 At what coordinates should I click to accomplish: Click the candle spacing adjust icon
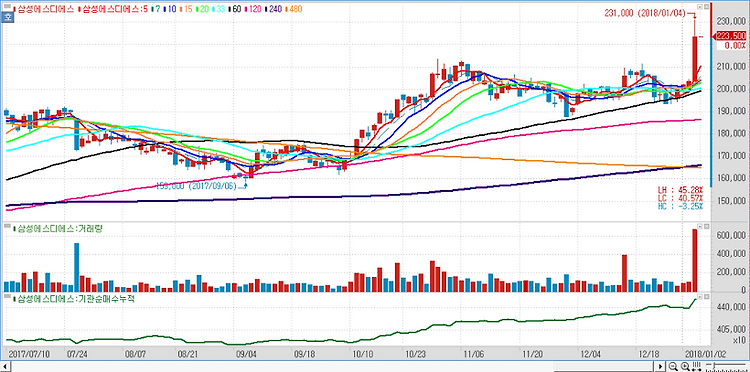coord(696,366)
